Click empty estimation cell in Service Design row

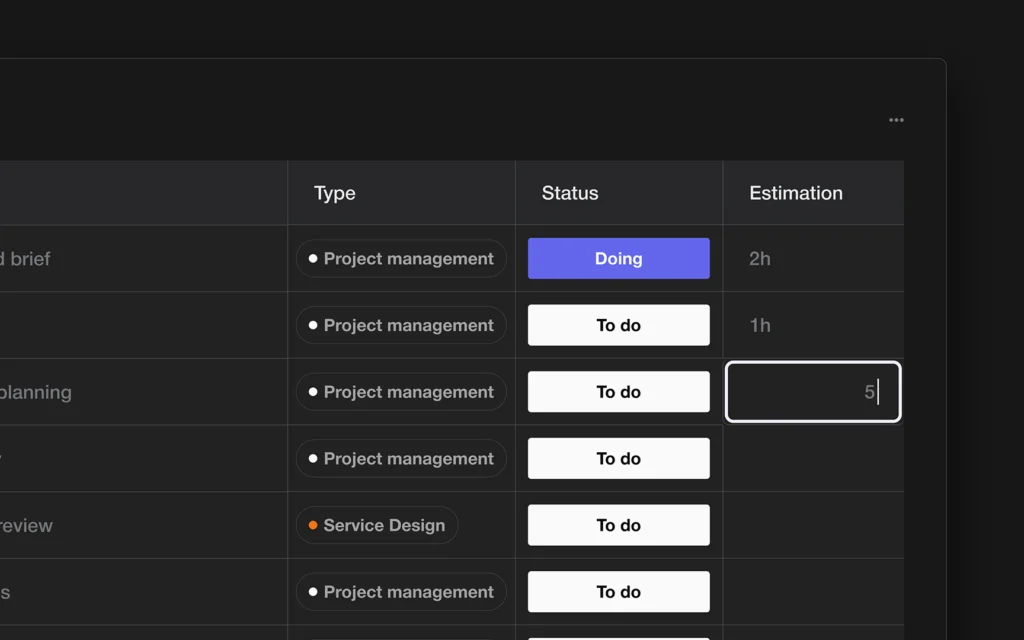click(x=812, y=525)
